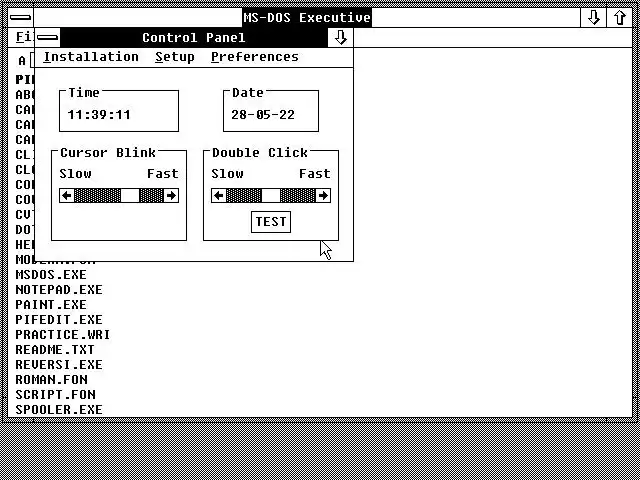Click the MS-DOS Executive title bar

(307, 18)
